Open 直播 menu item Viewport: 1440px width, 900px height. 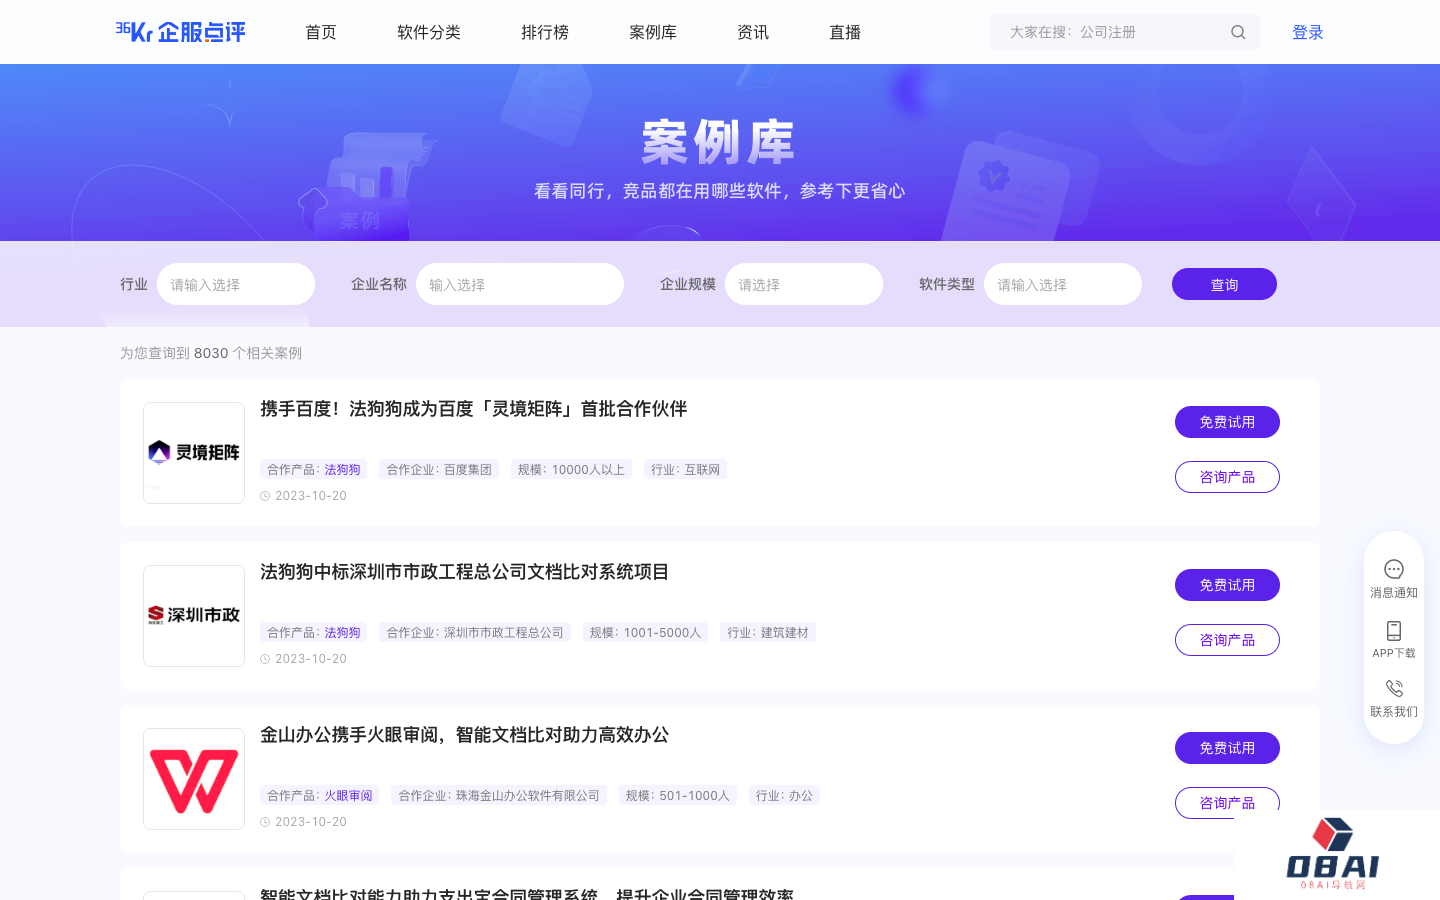click(845, 32)
